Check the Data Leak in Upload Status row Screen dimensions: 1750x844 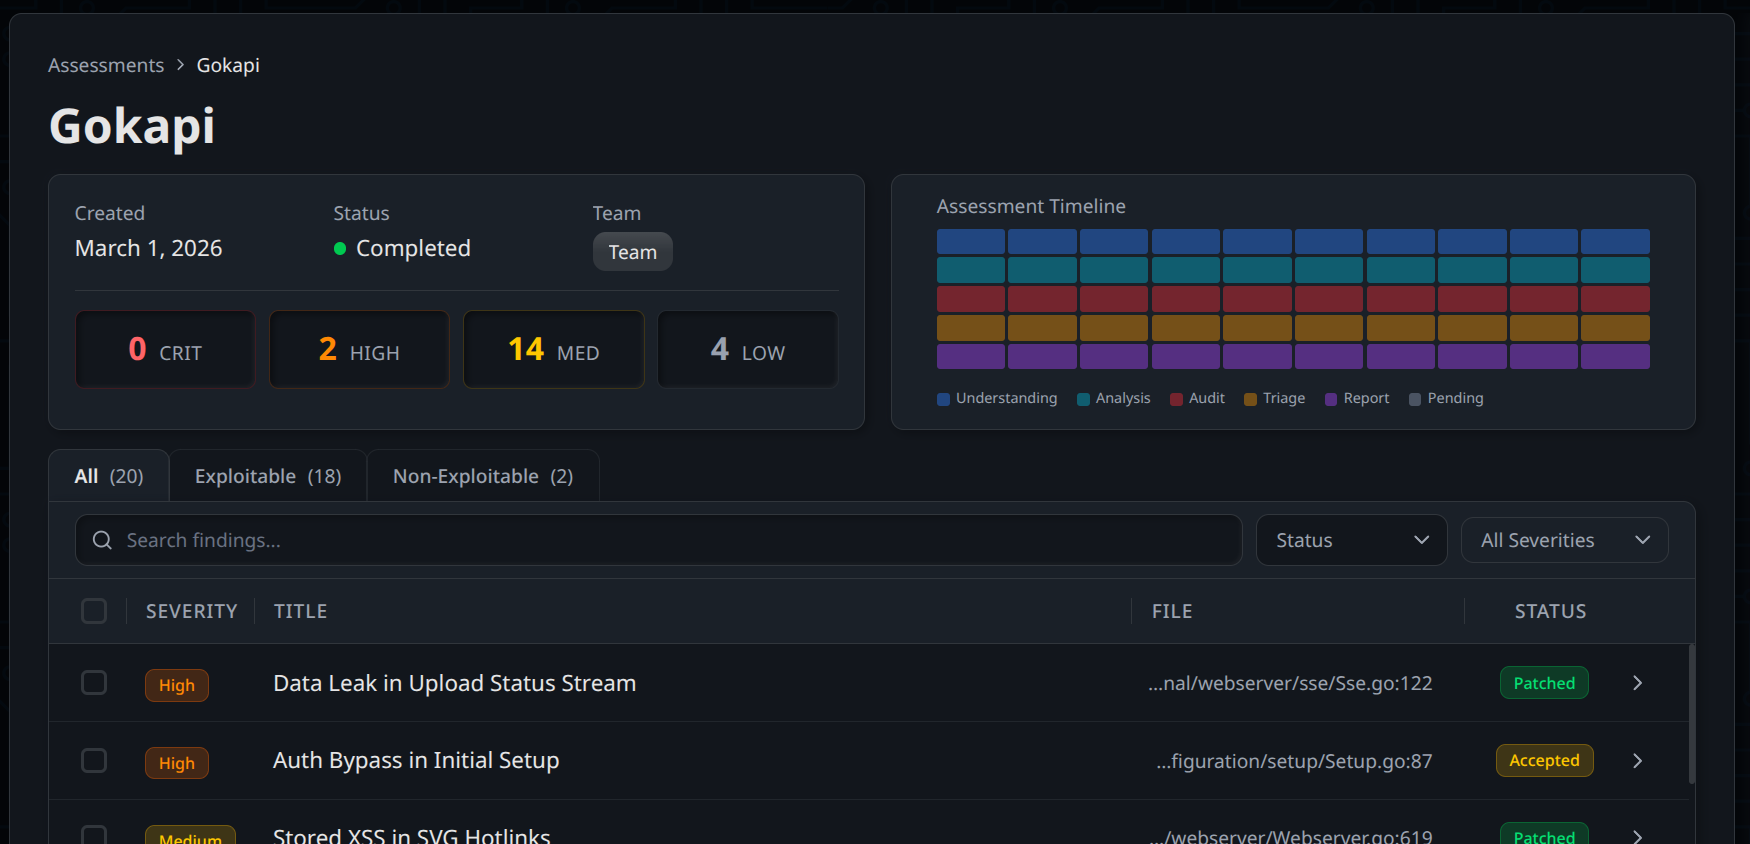[94, 683]
